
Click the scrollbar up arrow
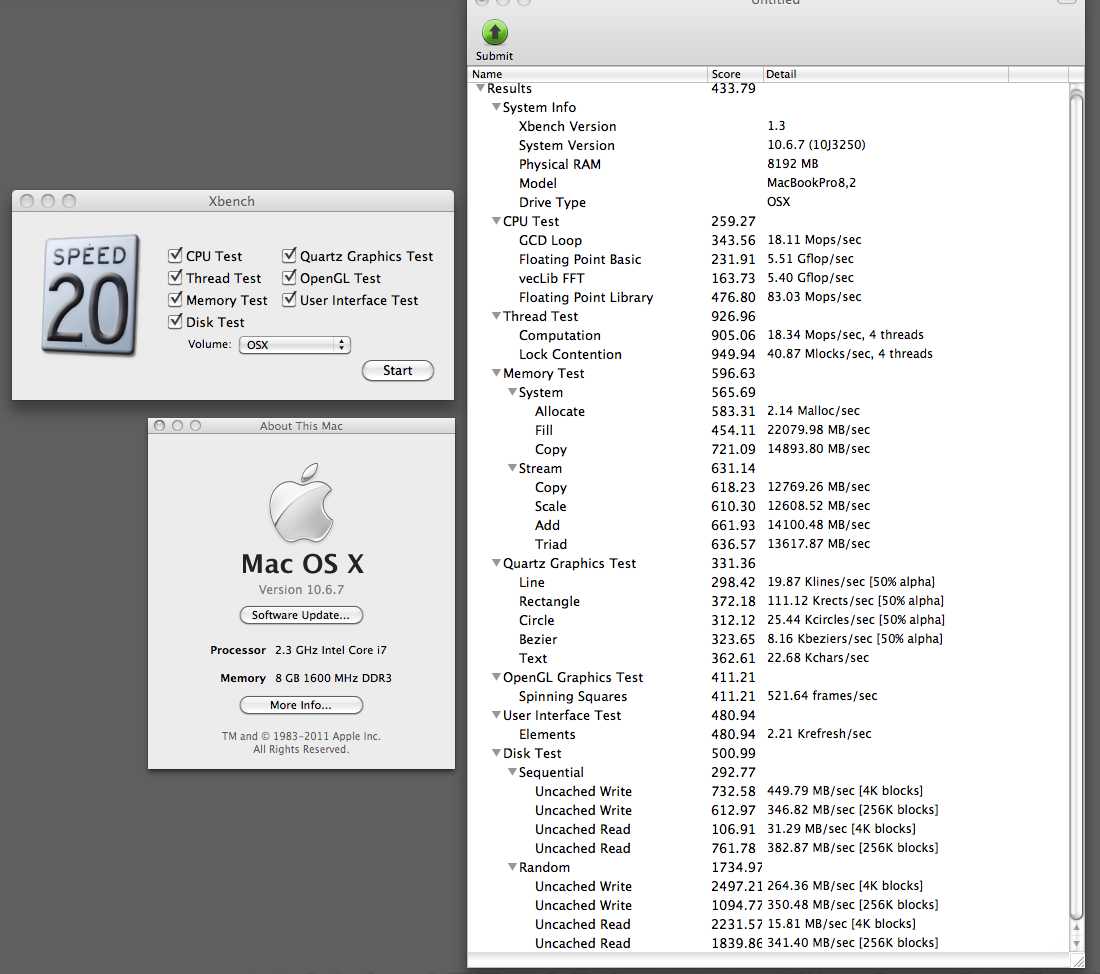(1077, 928)
